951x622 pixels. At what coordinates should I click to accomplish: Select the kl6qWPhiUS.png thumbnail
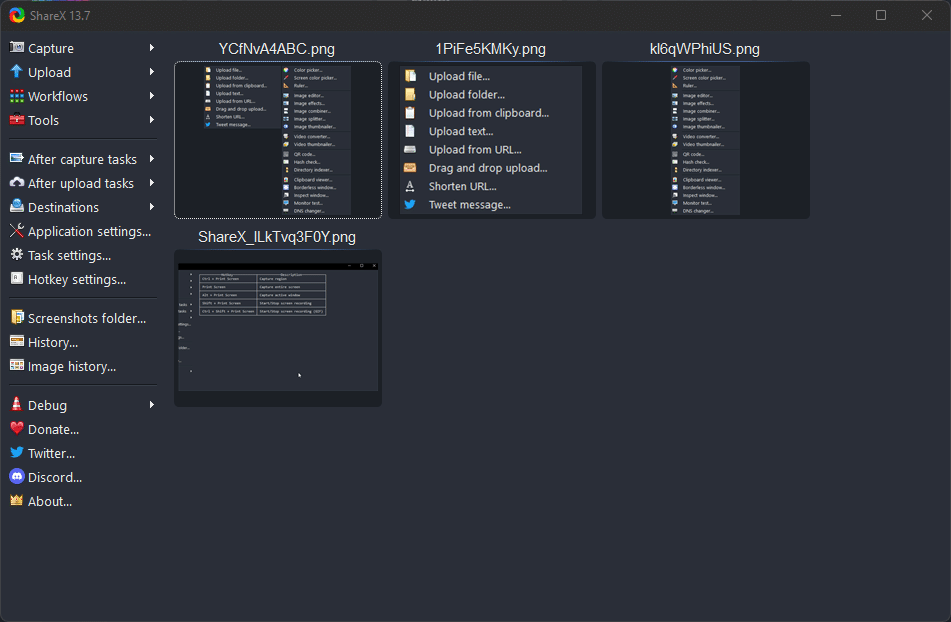coord(705,140)
